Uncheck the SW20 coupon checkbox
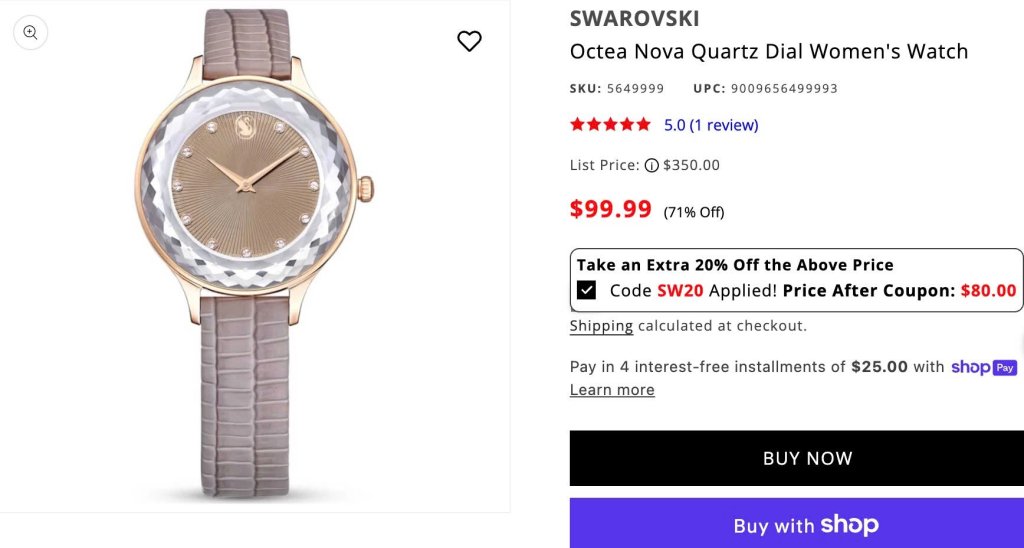The height and width of the screenshot is (548, 1024). (x=586, y=290)
